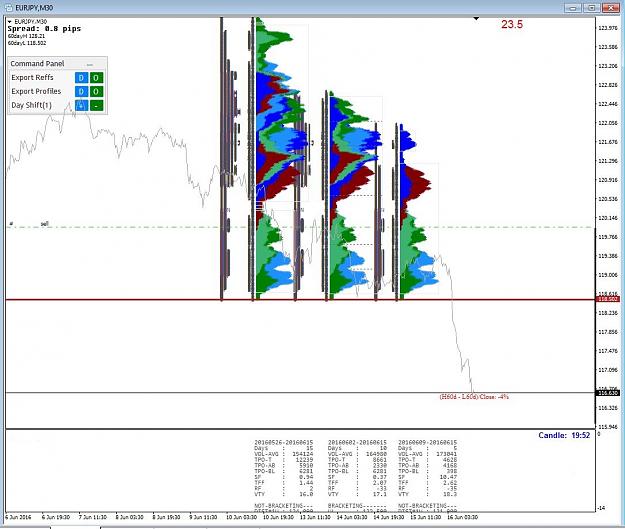Click the 'Candle: 19:52' countdown text
Viewport: 625px width, 529px height.
(564, 435)
